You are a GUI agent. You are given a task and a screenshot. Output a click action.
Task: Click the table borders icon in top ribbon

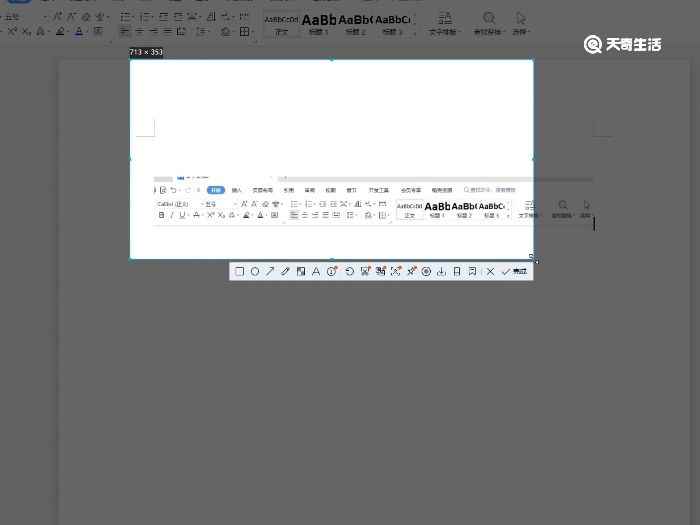click(x=244, y=31)
